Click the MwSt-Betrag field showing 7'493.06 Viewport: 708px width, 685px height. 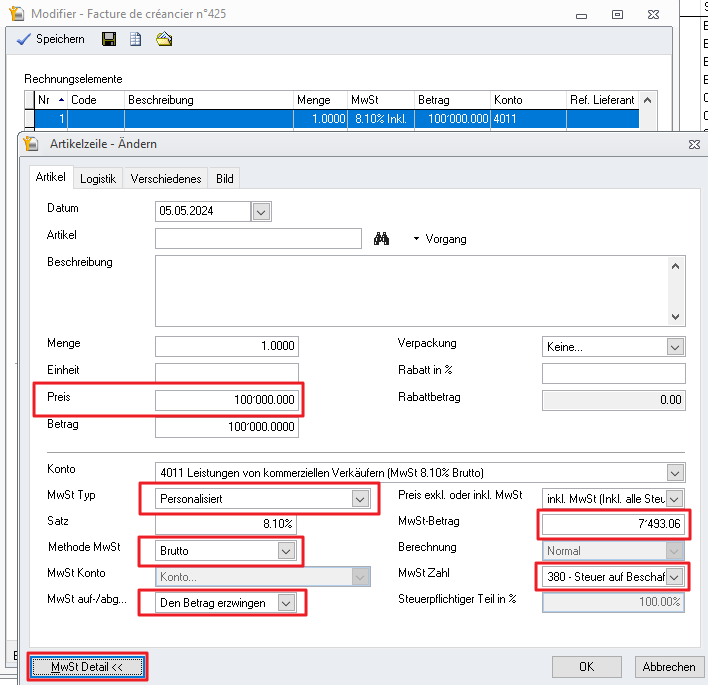(613, 524)
